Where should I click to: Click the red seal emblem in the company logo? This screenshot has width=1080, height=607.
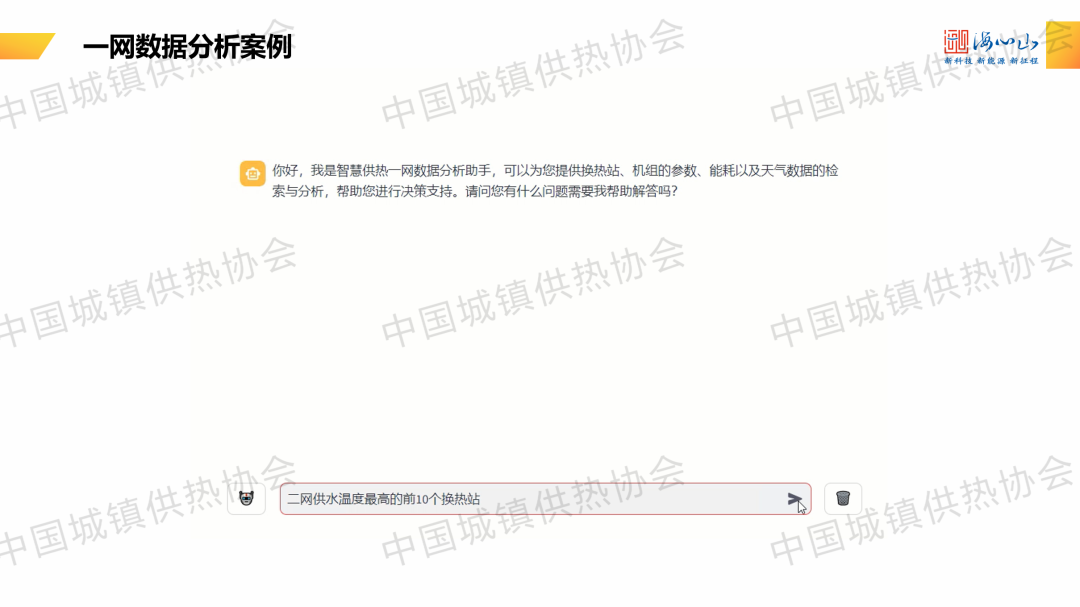[x=957, y=42]
